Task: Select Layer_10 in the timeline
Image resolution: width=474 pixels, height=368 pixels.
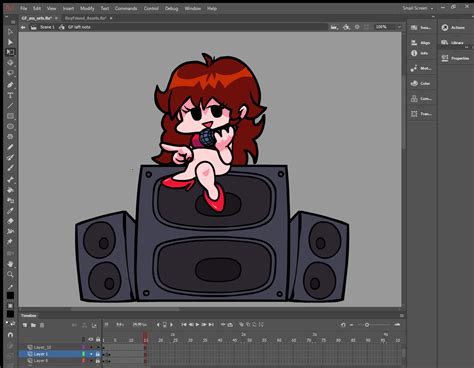Action: pyautogui.click(x=42, y=347)
